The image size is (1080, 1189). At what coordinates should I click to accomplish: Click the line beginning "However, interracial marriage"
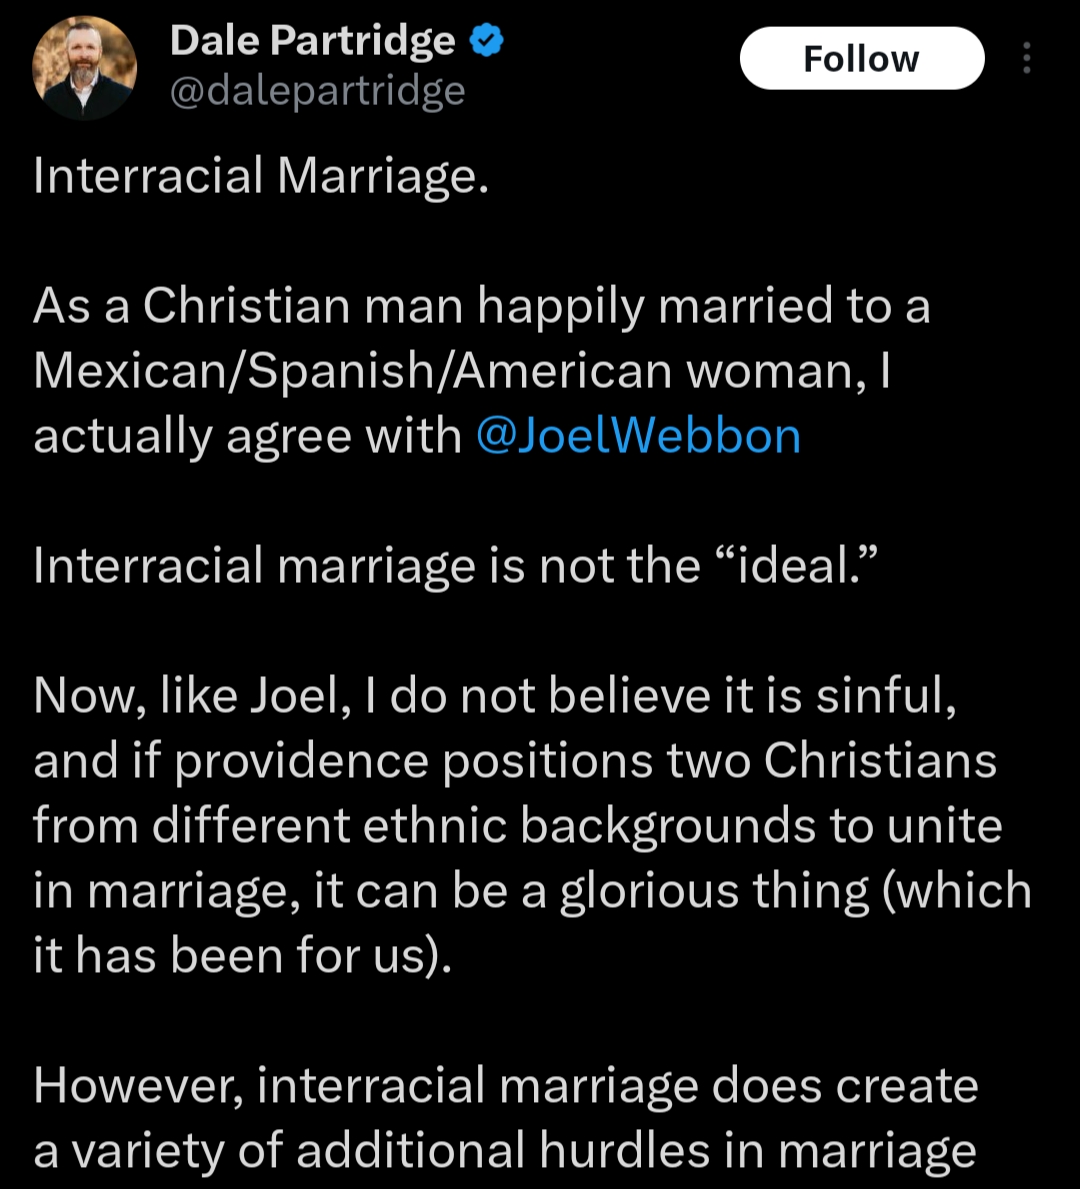(x=505, y=1086)
